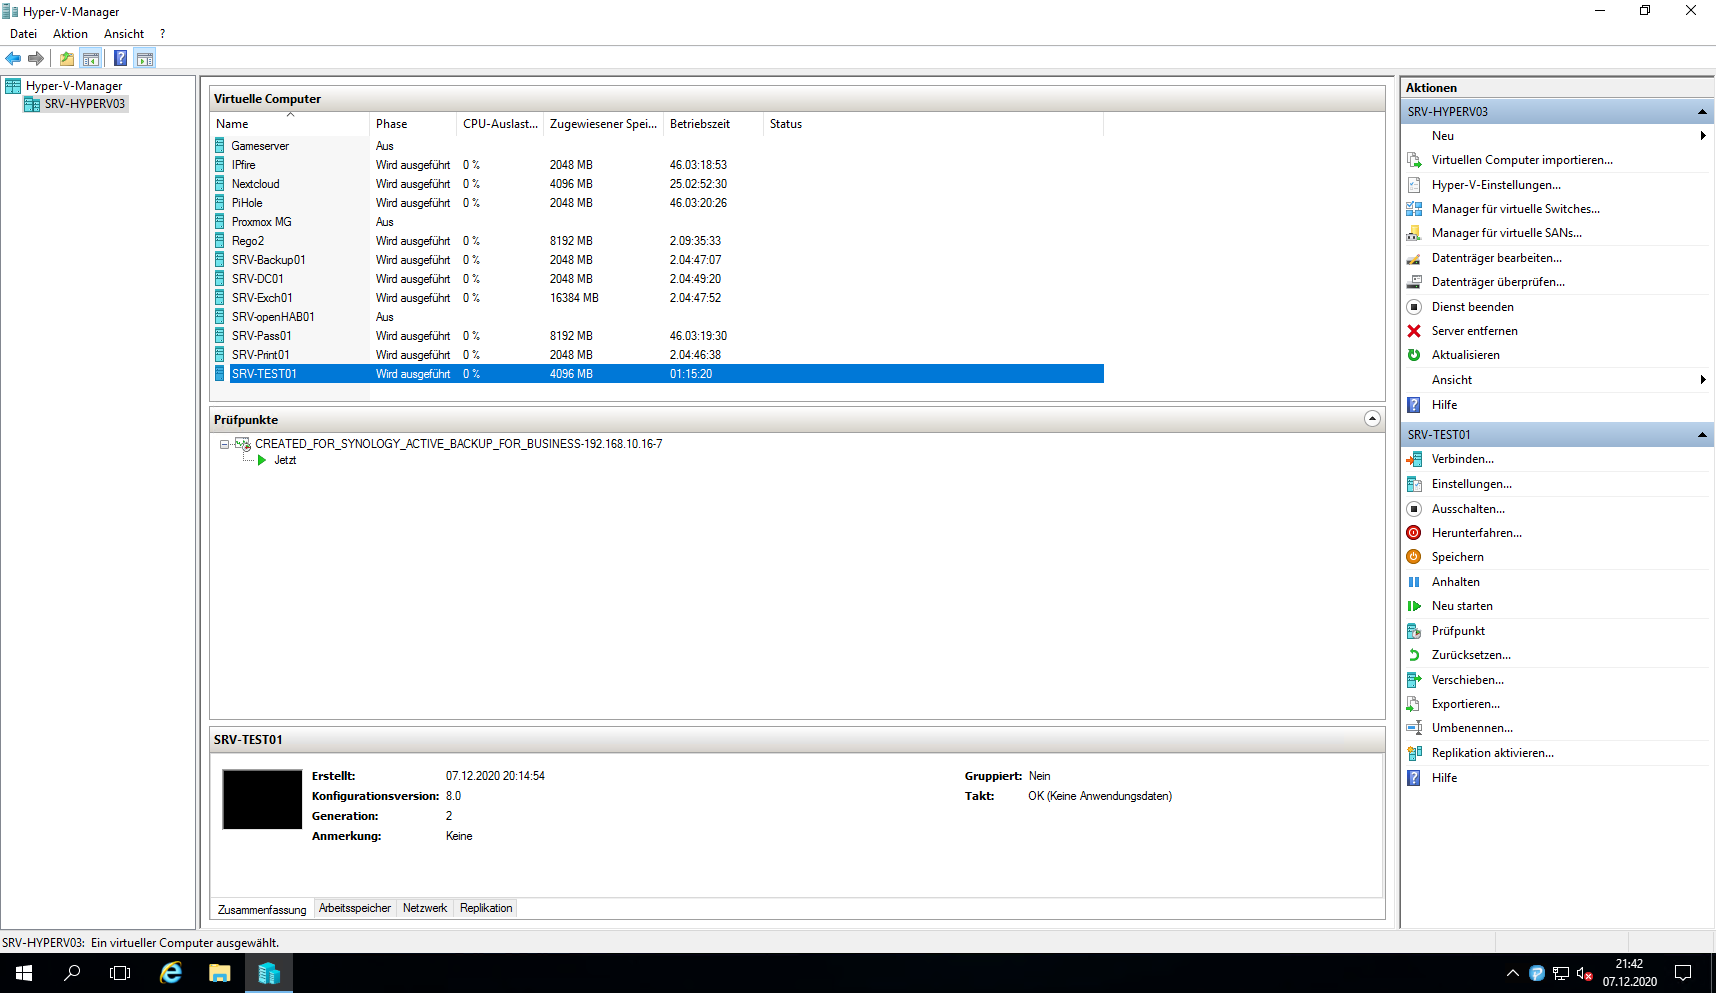Collapse the Prüfpunkte panel with round arrow
The image size is (1716, 993).
(1372, 419)
